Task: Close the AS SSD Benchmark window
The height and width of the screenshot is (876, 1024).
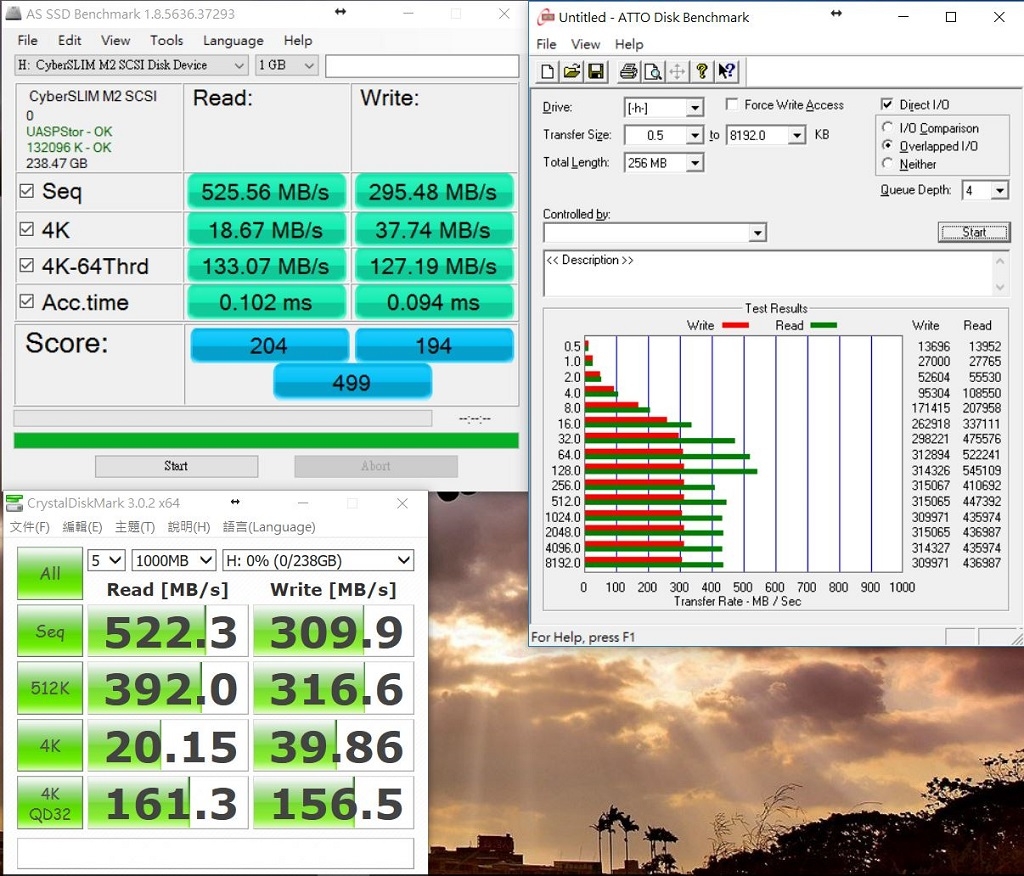Action: coord(504,14)
